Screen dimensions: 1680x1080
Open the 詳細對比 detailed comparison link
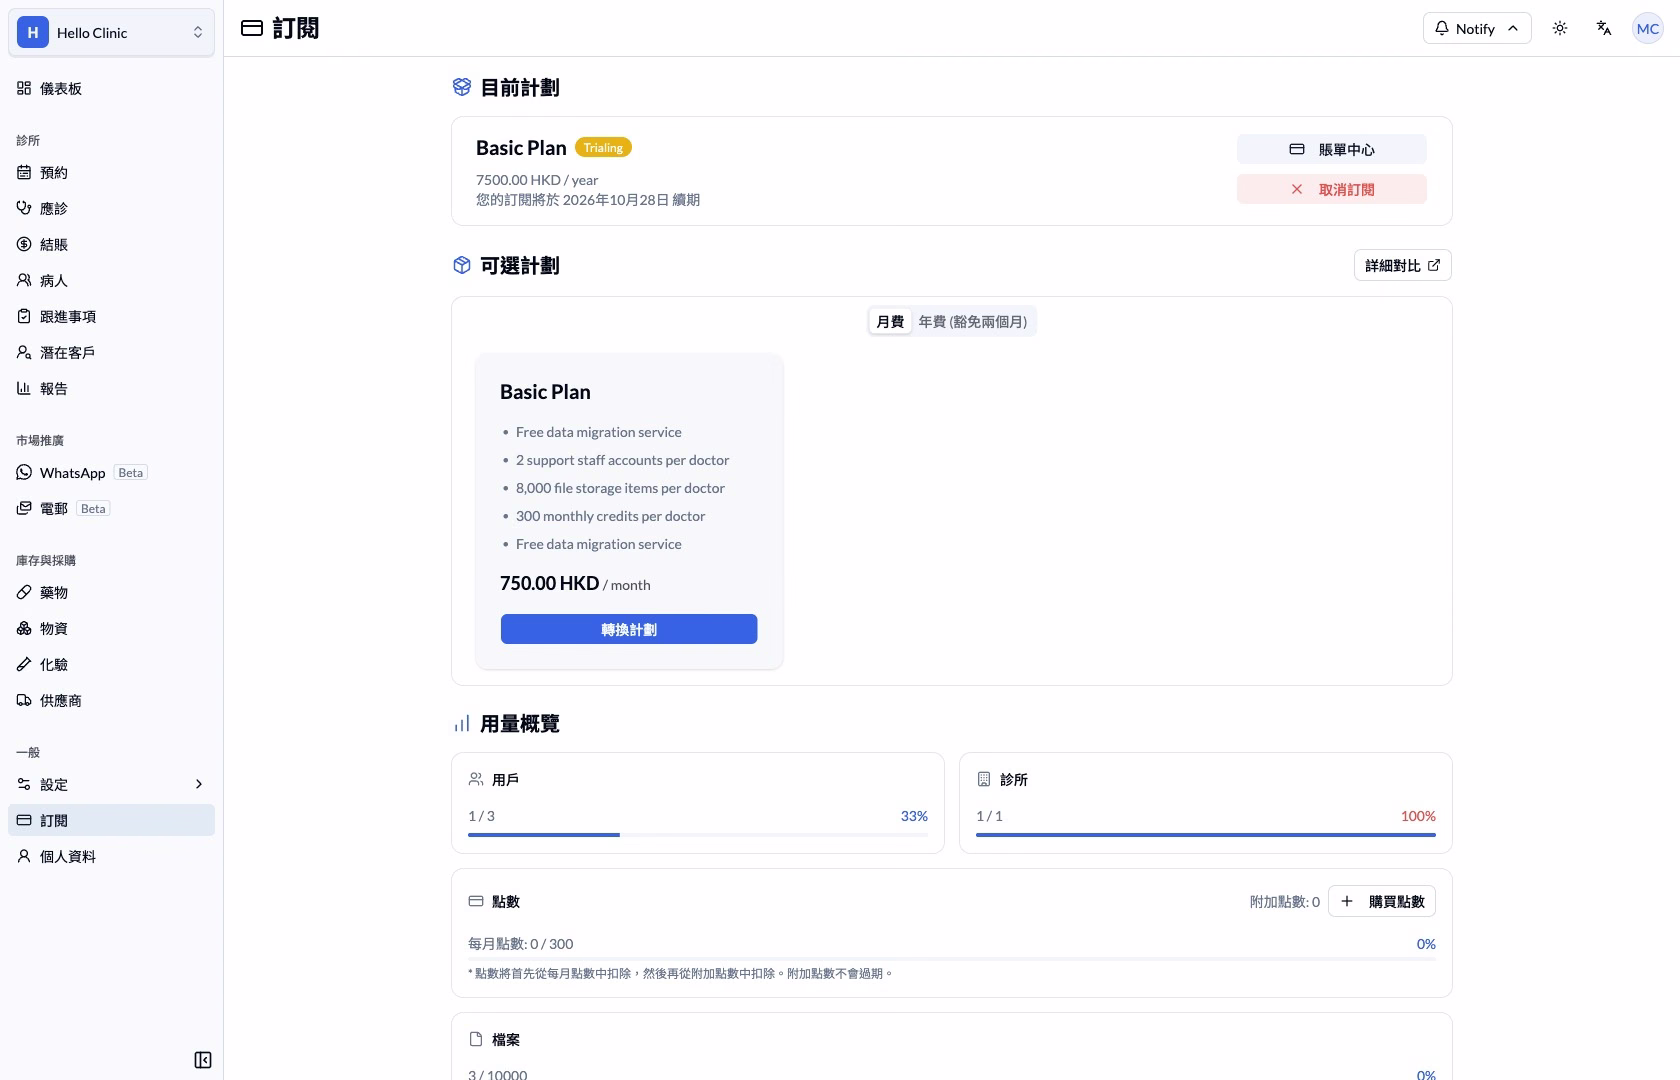(x=1402, y=265)
